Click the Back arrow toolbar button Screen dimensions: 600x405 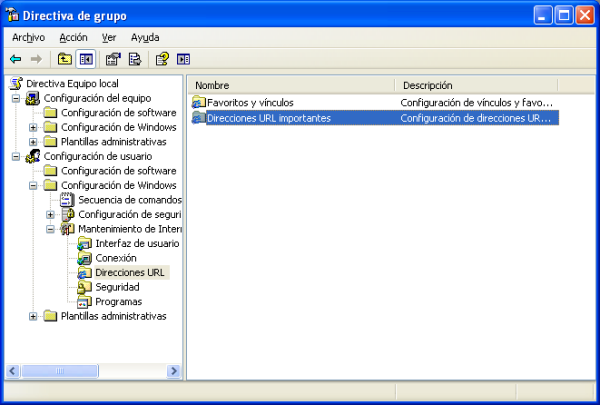coord(16,59)
